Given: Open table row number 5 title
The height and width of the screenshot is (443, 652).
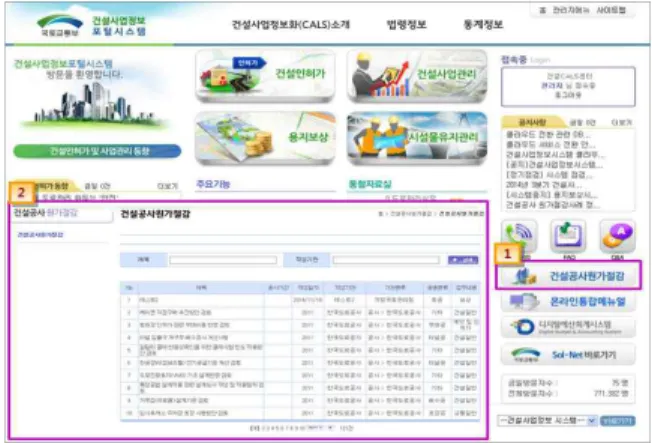Looking at the screenshot, I should coord(201,350).
